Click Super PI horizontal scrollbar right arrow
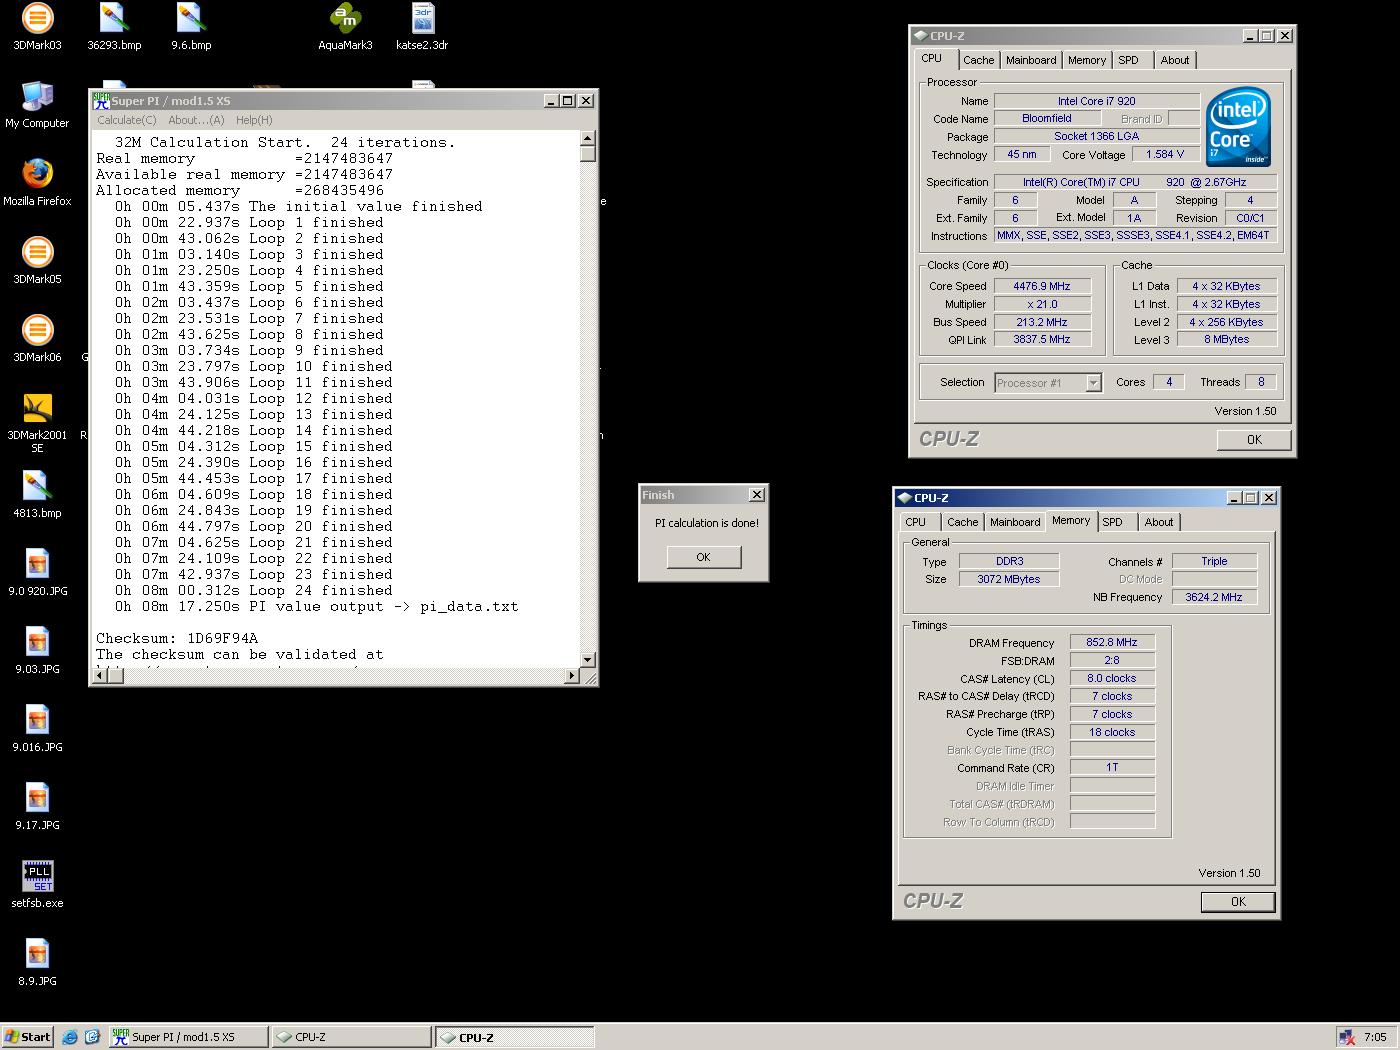1400x1050 pixels. (x=572, y=676)
